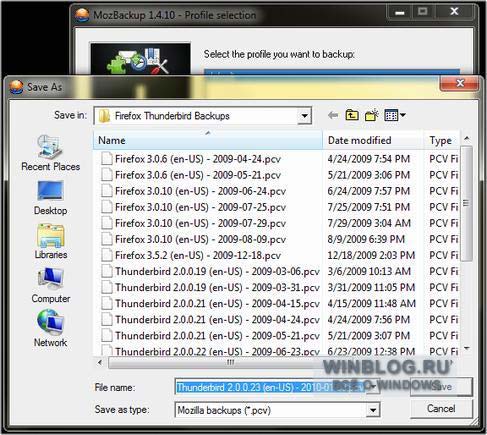Viewport: 487px width, 435px height.
Task: Open the Save as type dropdown arrow
Action: [x=373, y=410]
